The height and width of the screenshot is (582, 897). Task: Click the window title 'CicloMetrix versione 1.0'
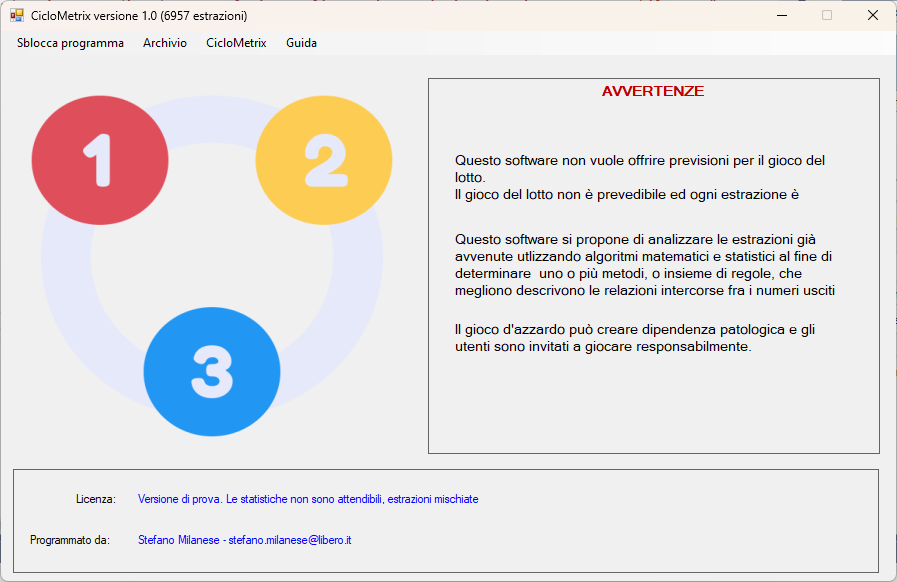point(139,15)
